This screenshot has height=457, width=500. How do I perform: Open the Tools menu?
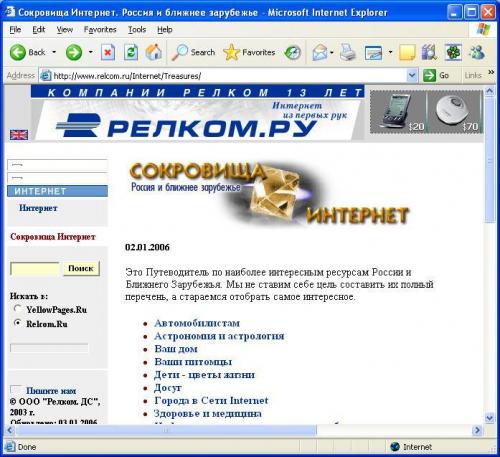[137, 30]
